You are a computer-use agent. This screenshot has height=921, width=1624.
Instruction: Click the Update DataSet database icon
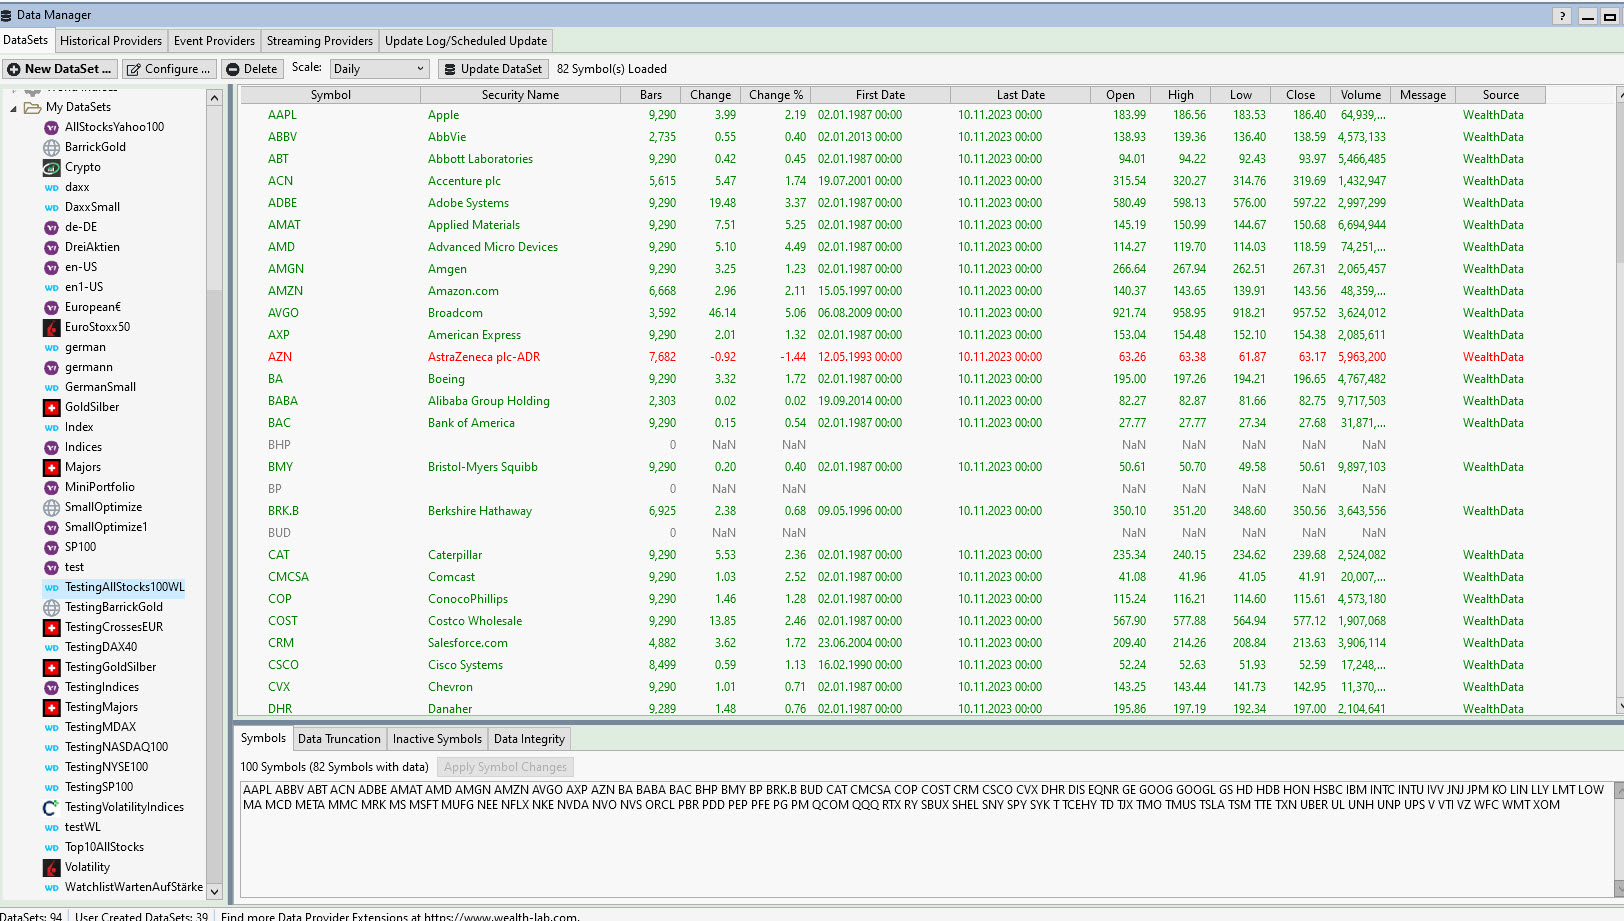(449, 69)
